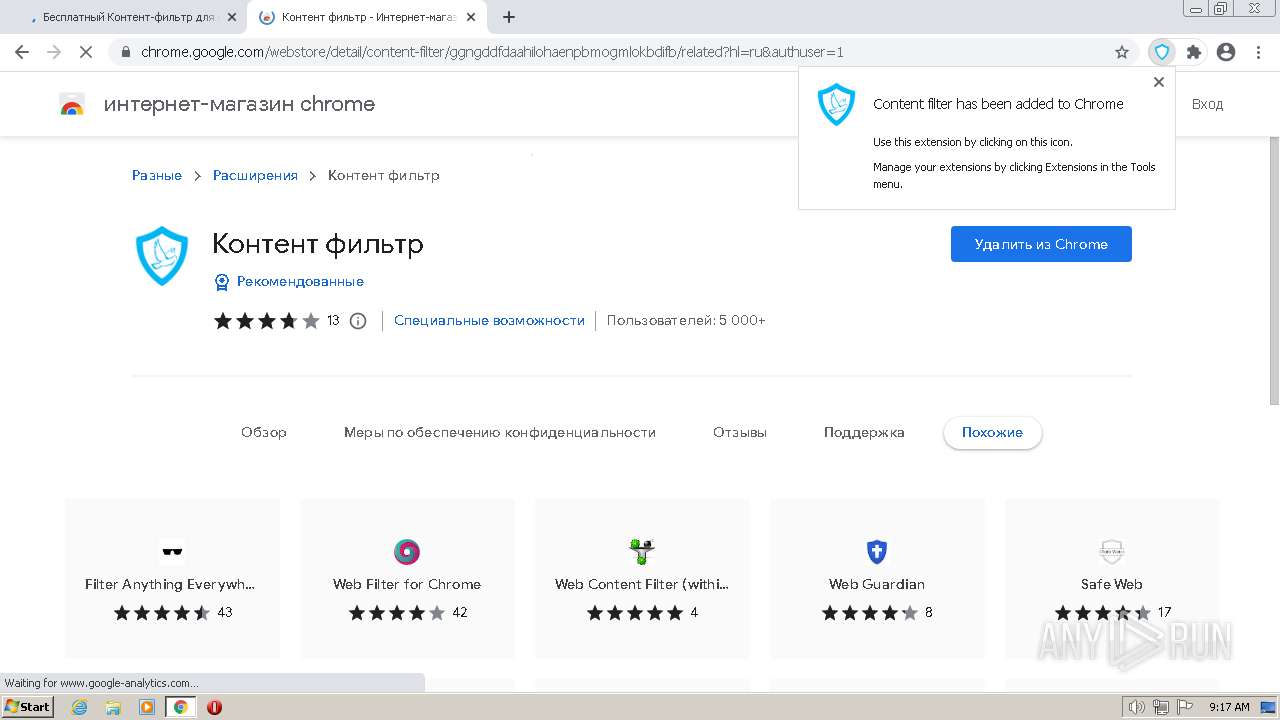Image resolution: width=1280 pixels, height=720 pixels.
Task: Open the Chrome three-dot menu
Action: coord(1257,52)
